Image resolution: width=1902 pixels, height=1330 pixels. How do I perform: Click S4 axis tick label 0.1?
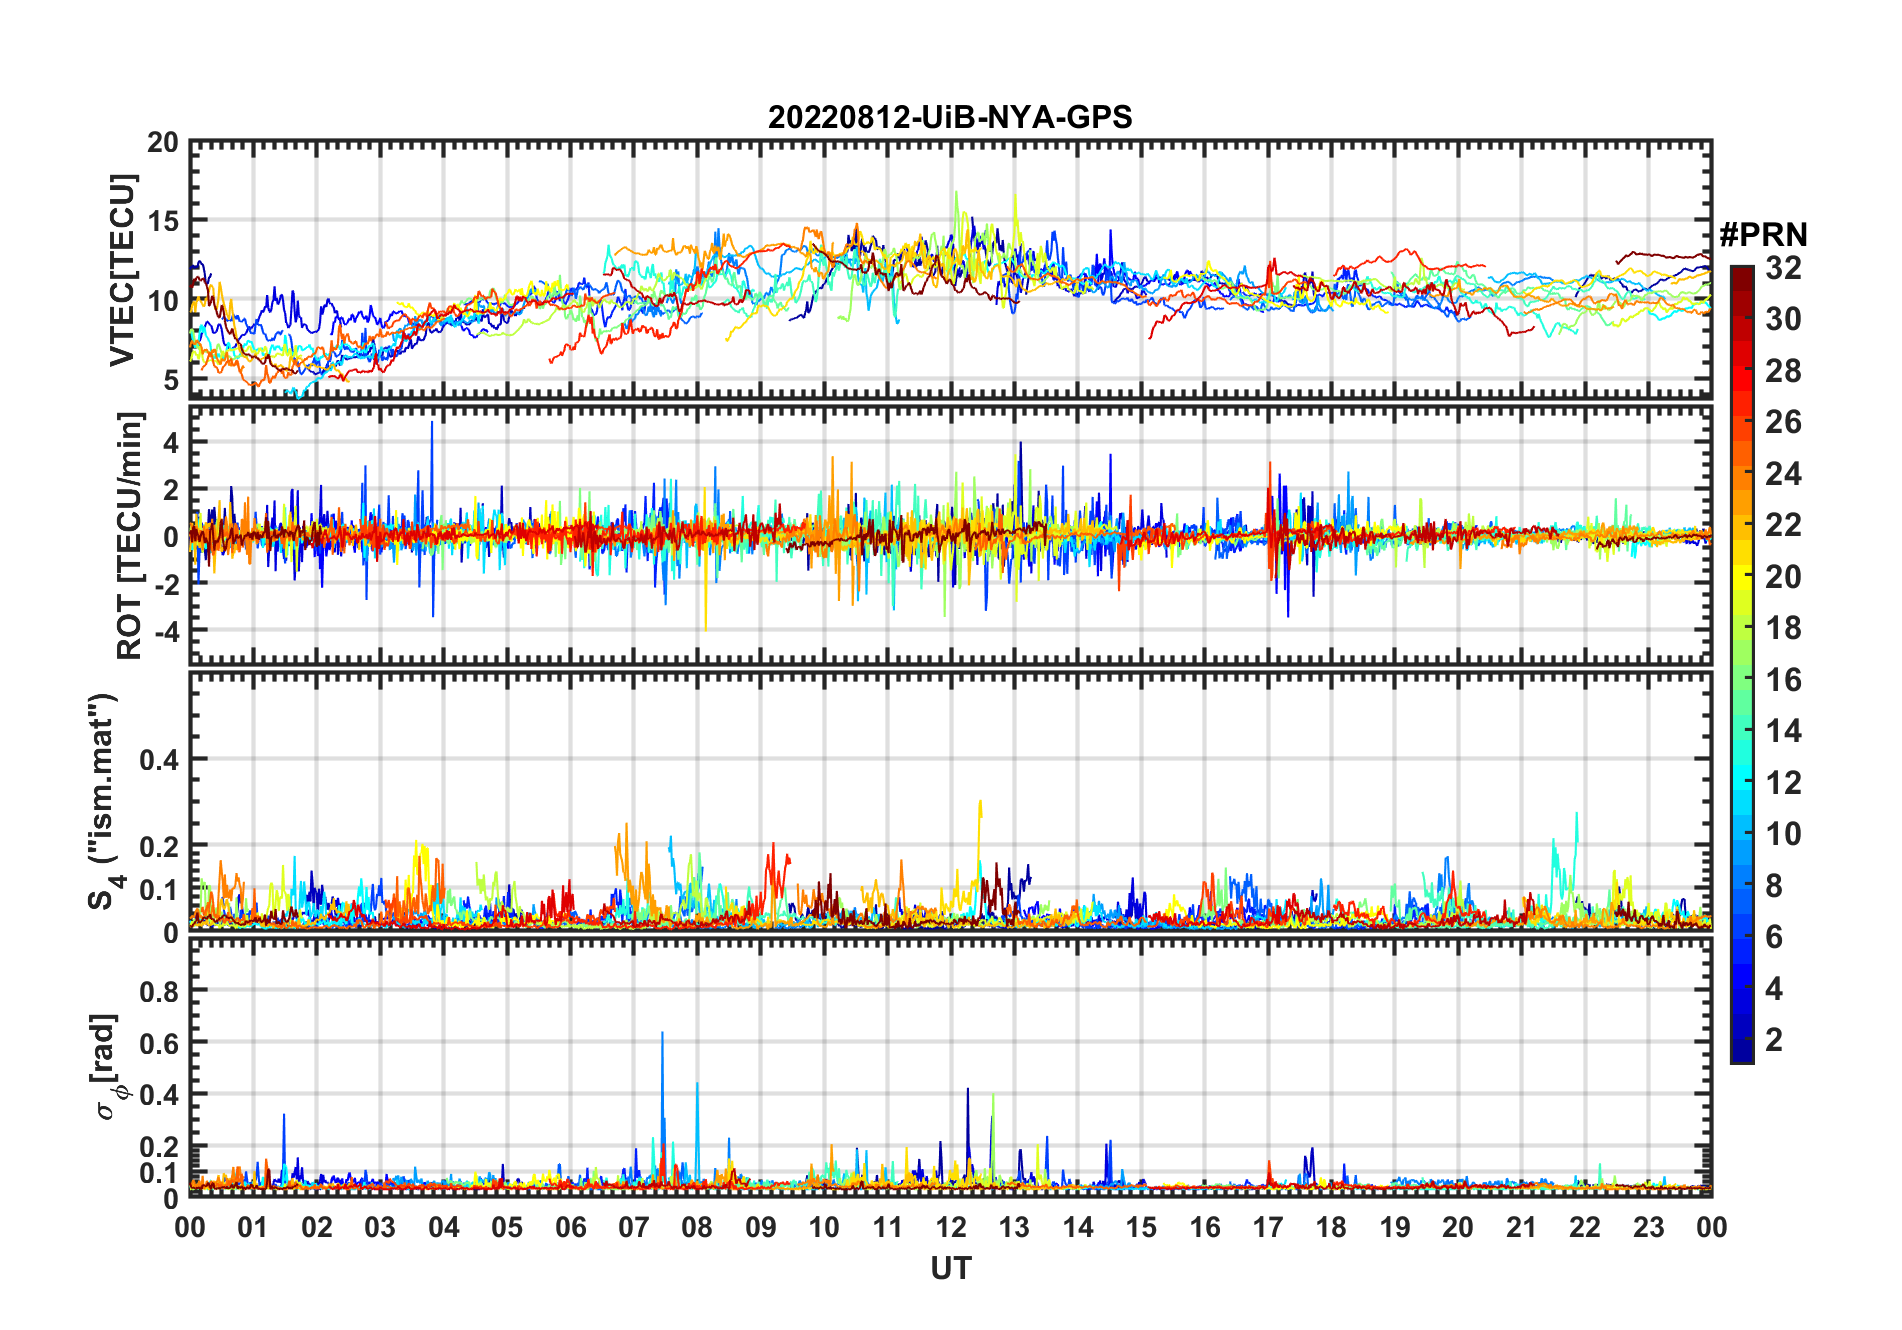pos(159,889)
